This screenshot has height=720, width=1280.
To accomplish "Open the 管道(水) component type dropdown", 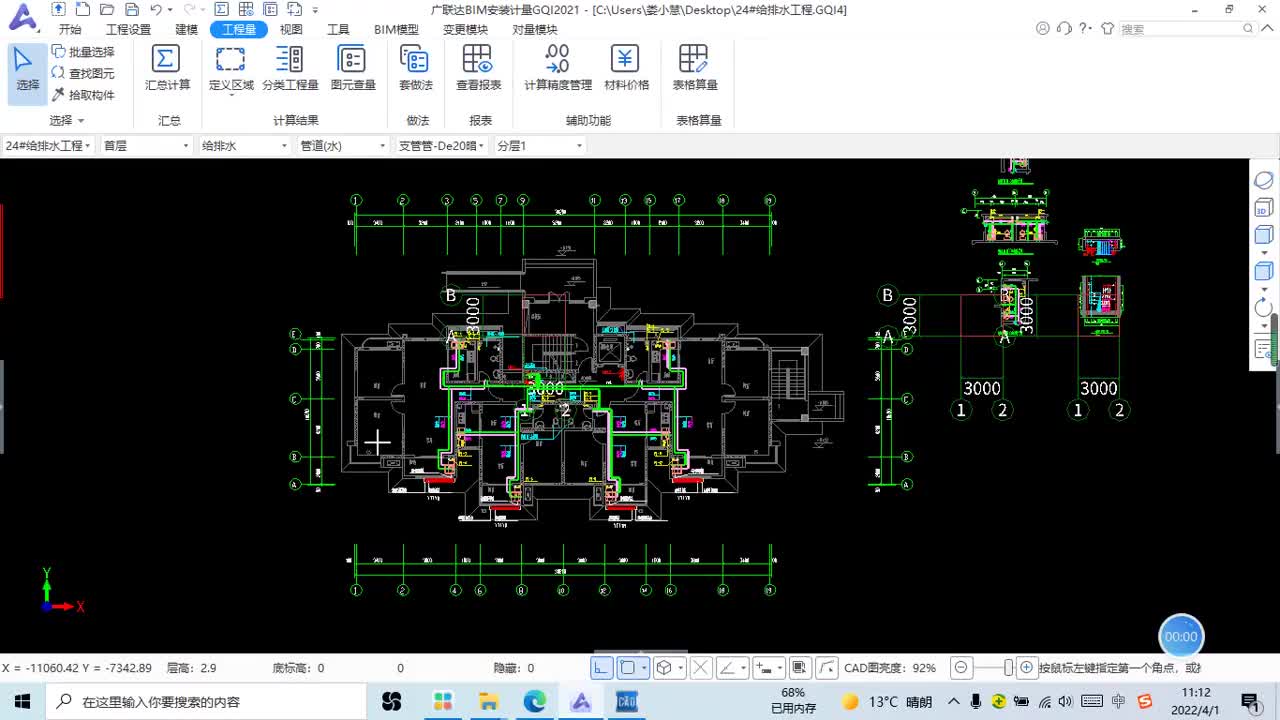I will click(x=343, y=146).
